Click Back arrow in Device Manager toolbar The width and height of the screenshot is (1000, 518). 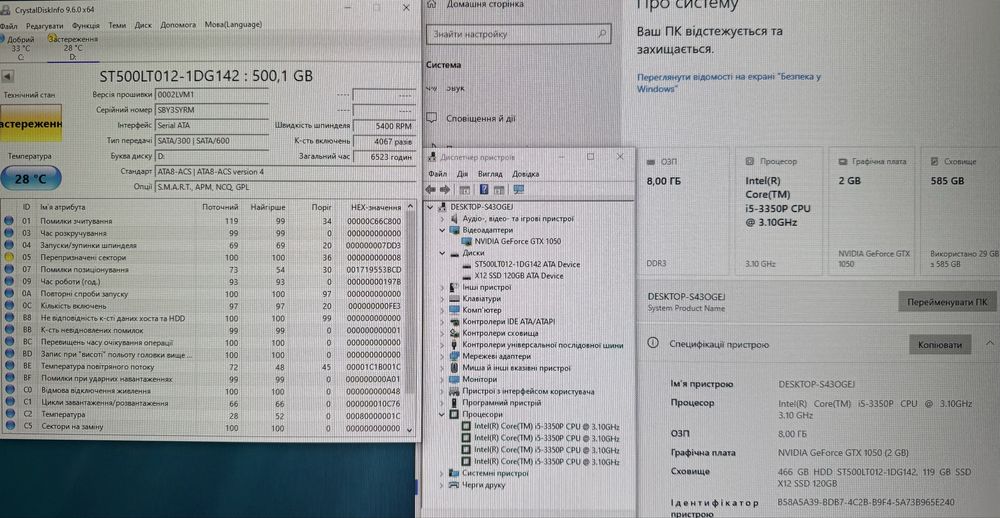tap(430, 190)
